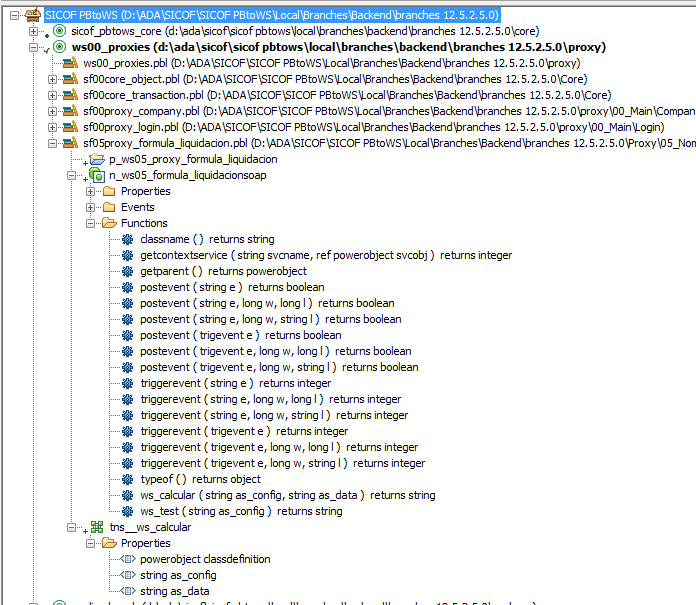Click the SICOF PBtoWS workspace icon
The width and height of the screenshot is (696, 605).
point(33,16)
